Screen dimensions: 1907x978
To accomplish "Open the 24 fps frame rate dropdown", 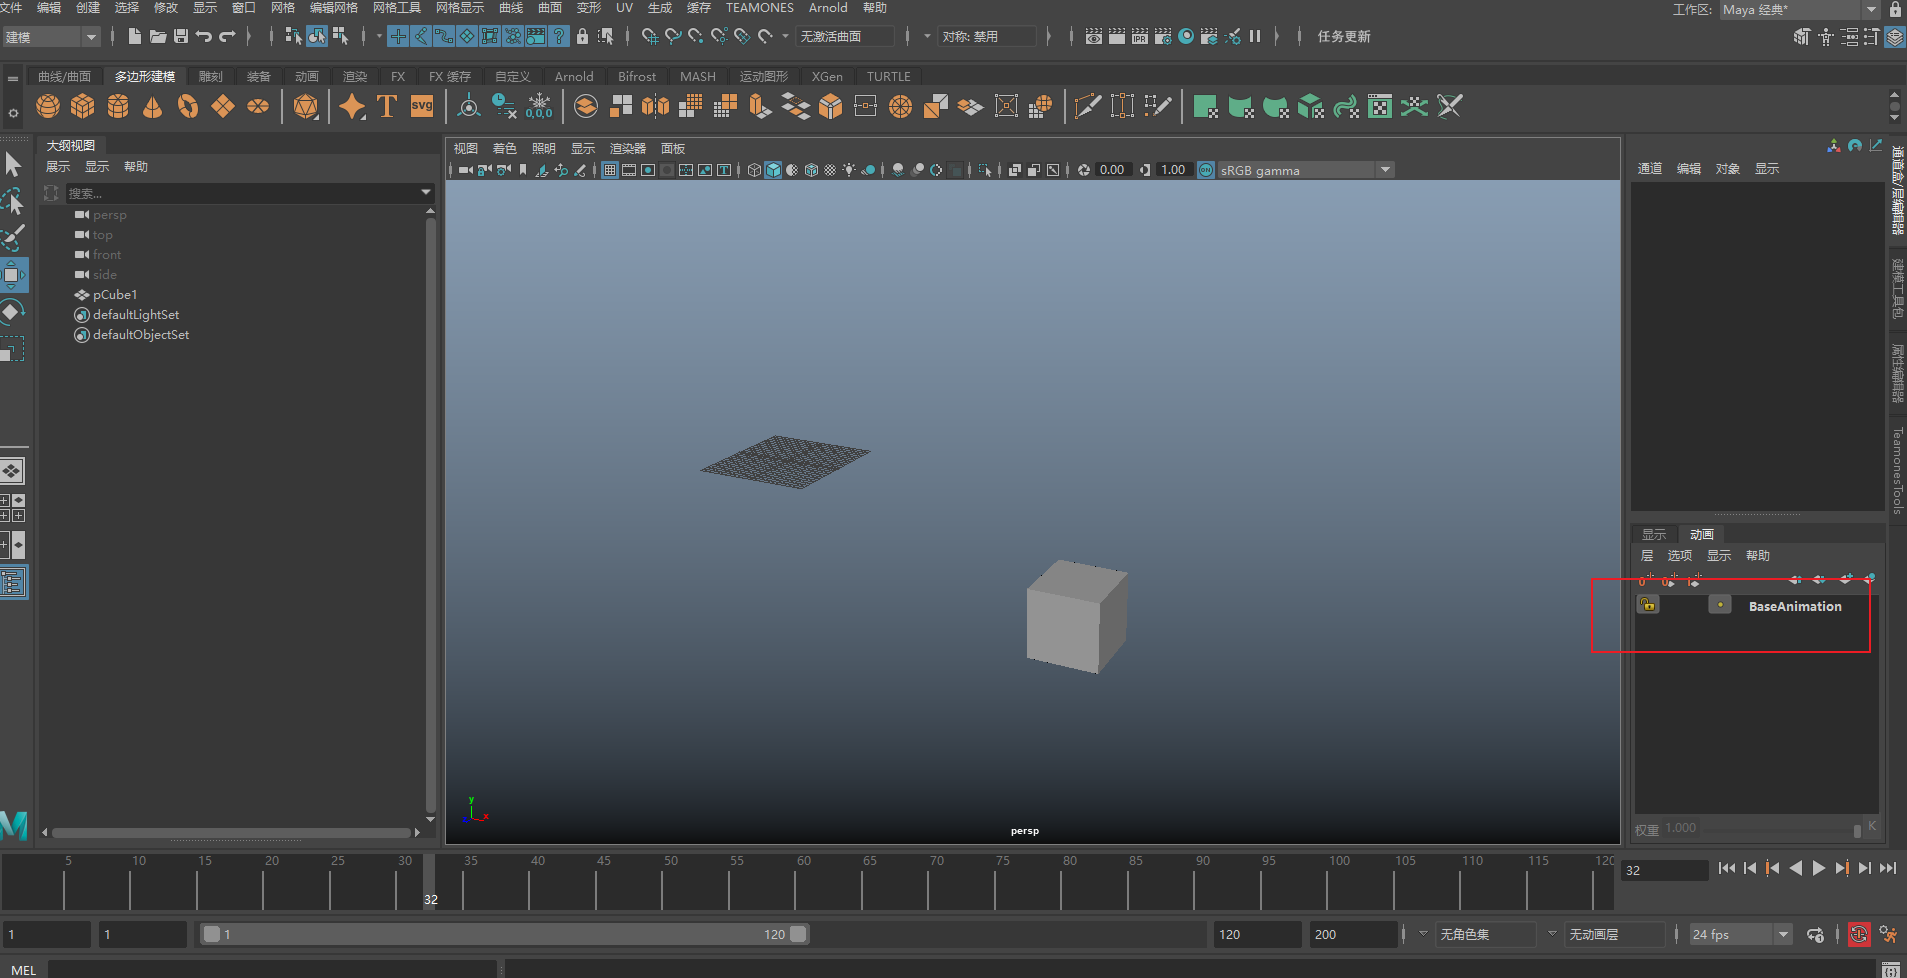I will tap(1783, 934).
